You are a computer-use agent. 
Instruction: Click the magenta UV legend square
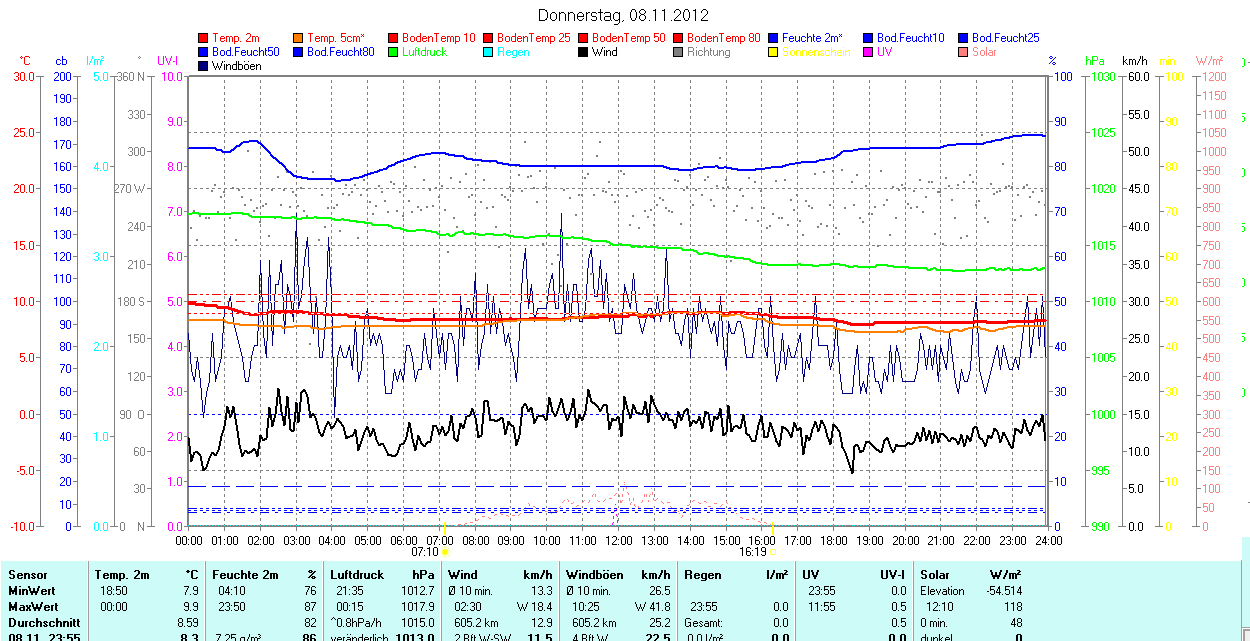pyautogui.click(x=869, y=52)
